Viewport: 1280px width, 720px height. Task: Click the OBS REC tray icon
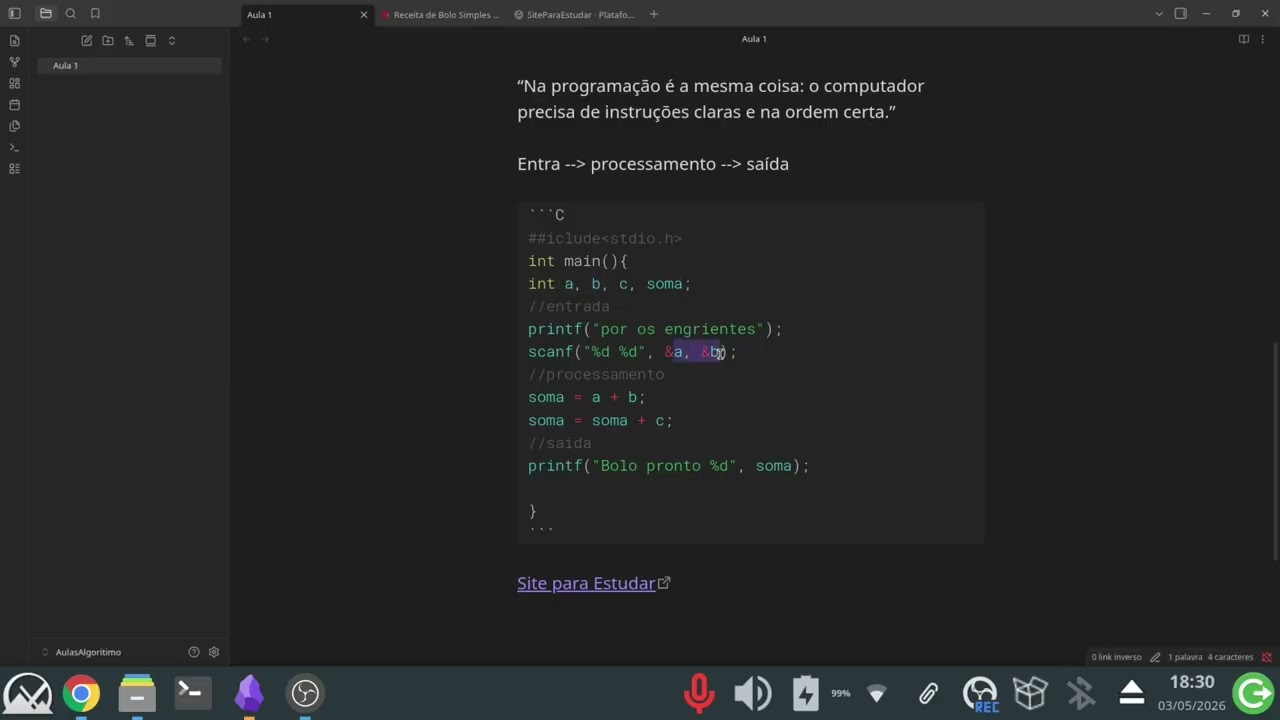(981, 694)
